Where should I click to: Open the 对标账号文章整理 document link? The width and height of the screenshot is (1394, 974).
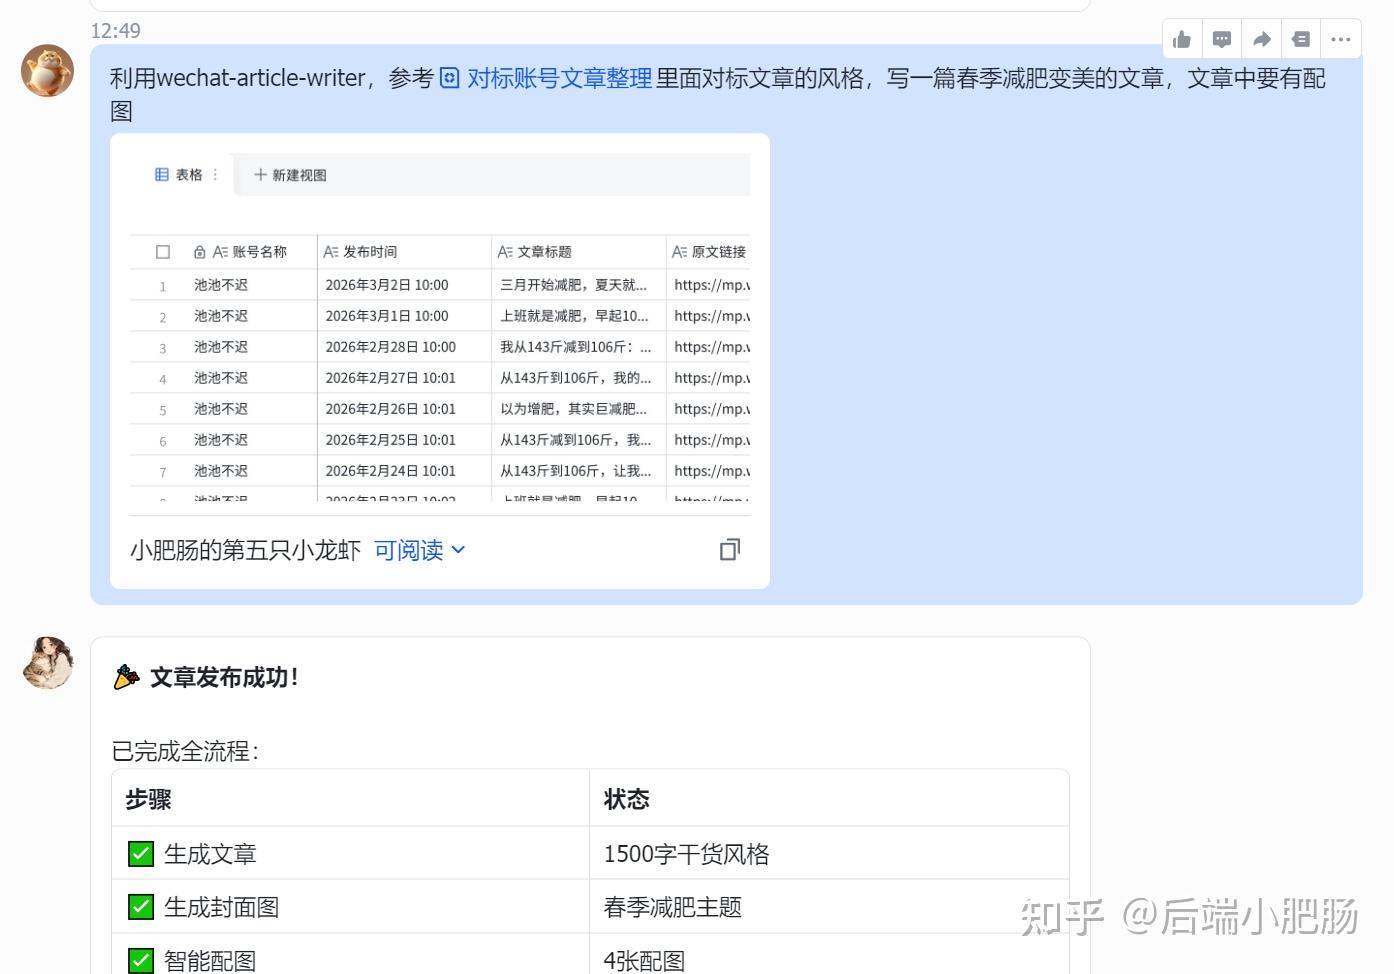tap(559, 78)
